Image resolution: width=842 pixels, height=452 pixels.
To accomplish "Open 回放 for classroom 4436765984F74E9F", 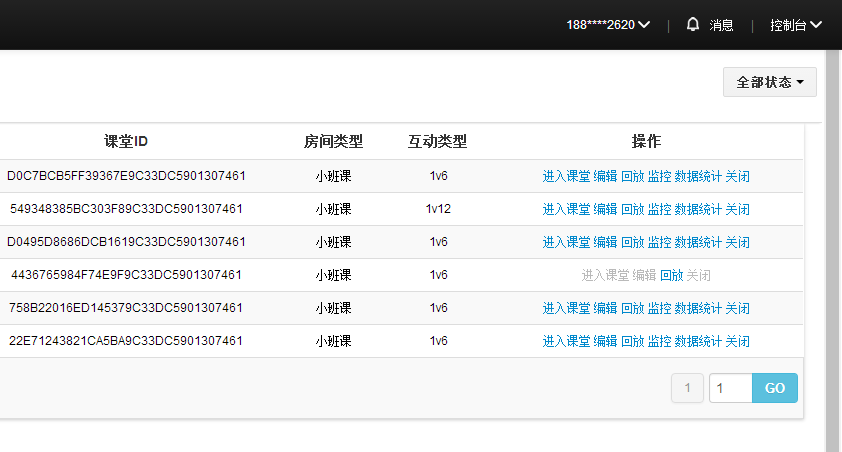I will pyautogui.click(x=671, y=275).
